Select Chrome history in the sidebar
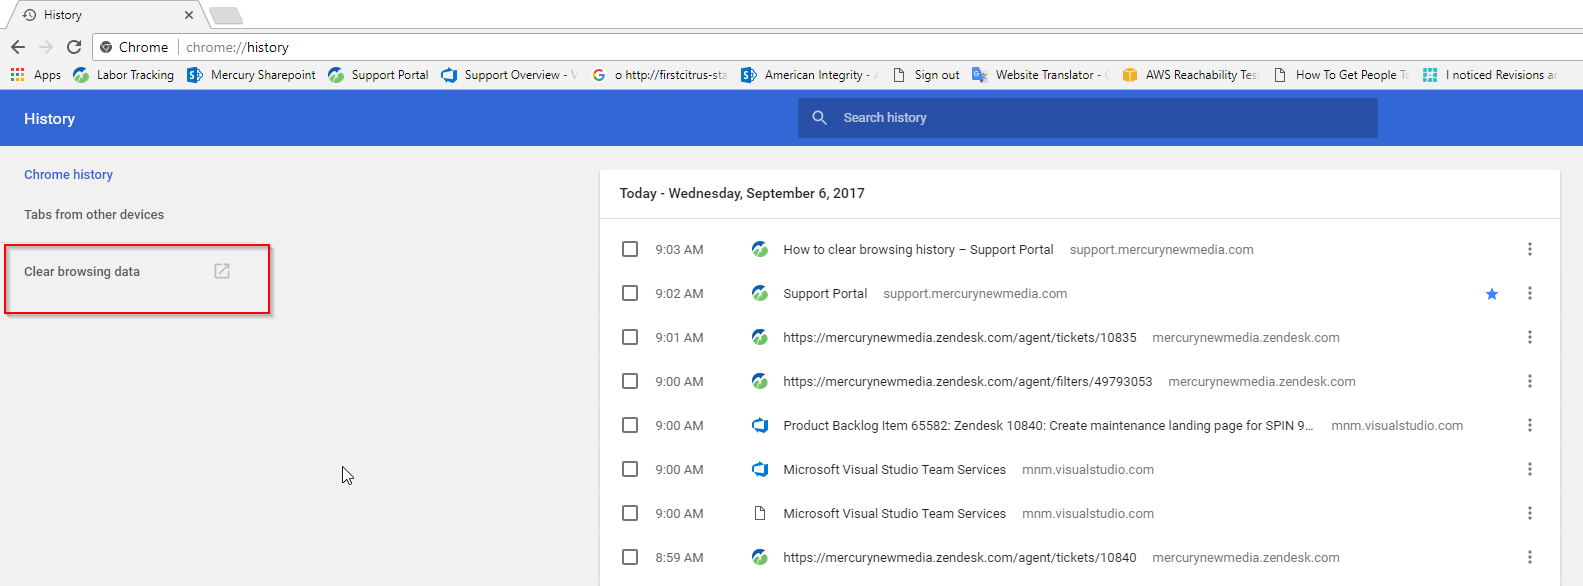Viewport: 1583px width, 586px height. click(x=68, y=174)
